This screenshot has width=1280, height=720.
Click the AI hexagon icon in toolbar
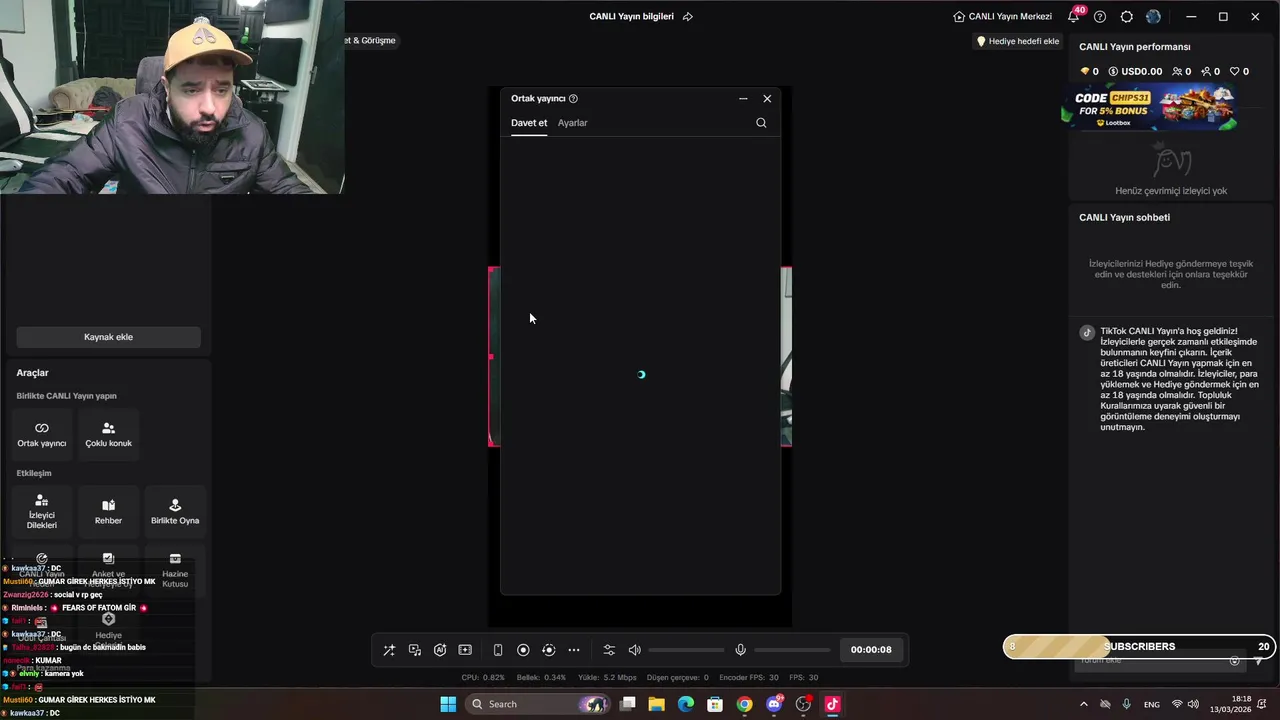click(x=440, y=650)
